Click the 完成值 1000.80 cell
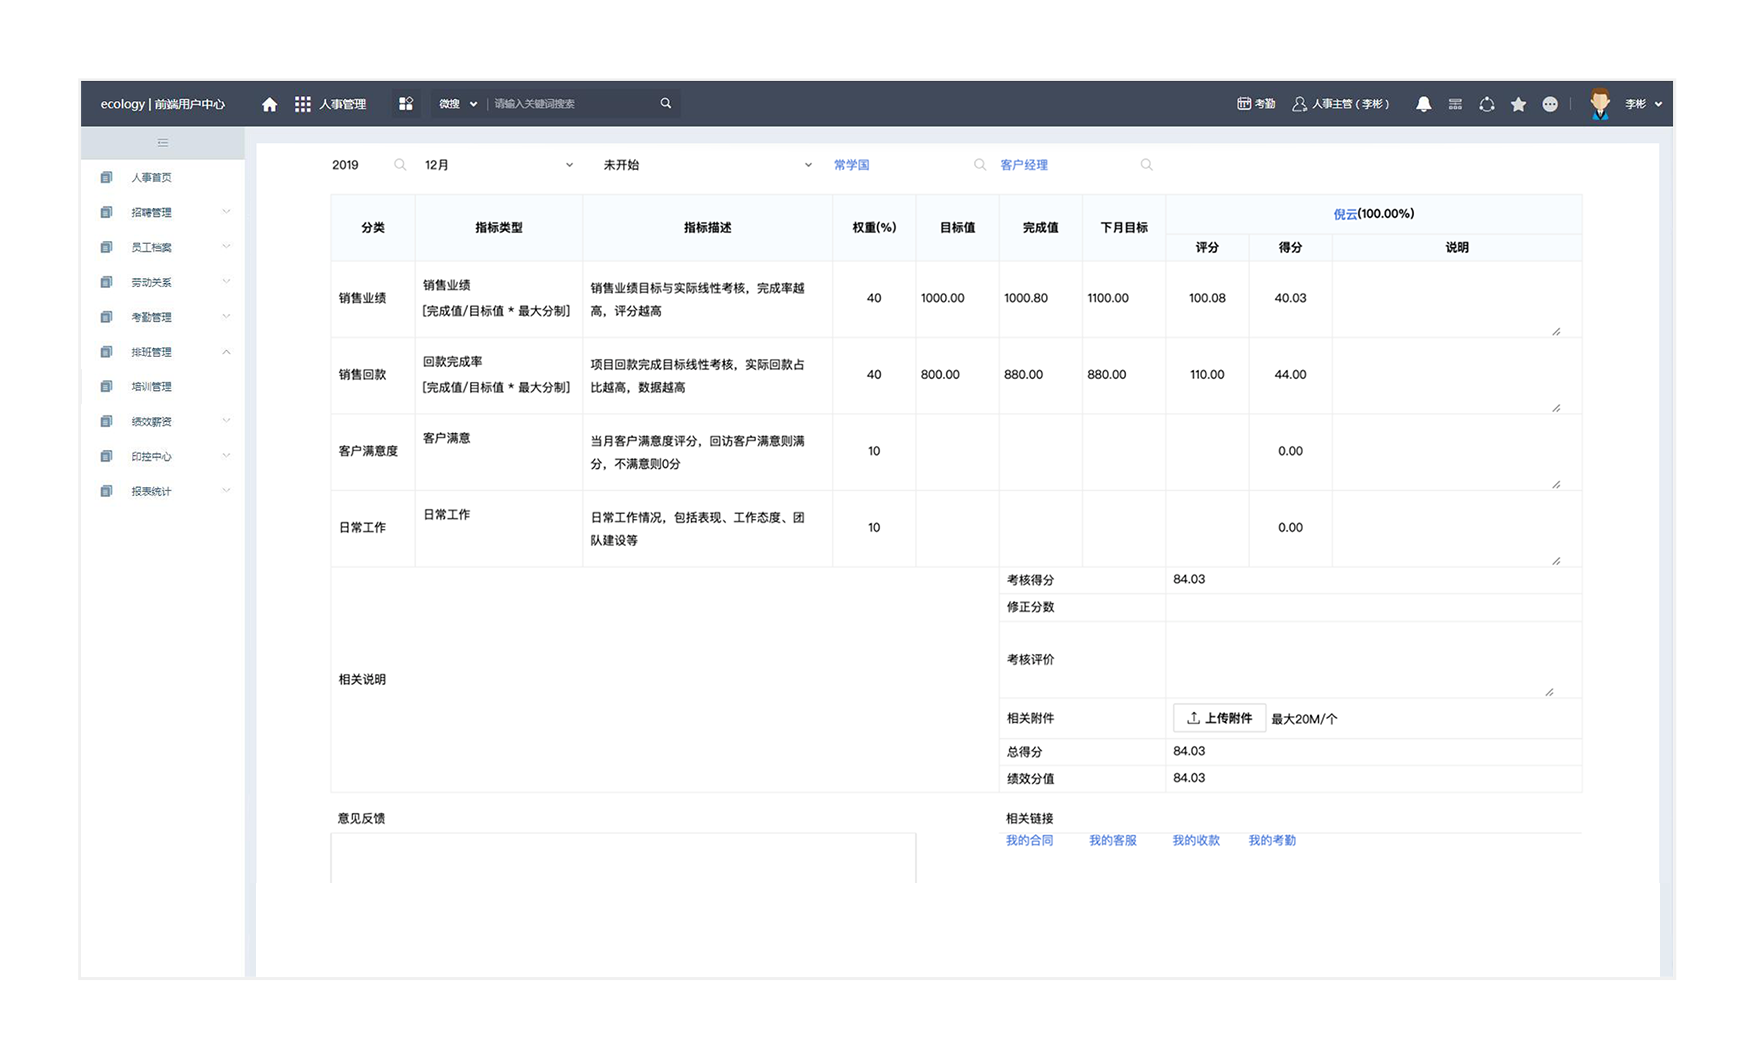 click(x=1040, y=298)
